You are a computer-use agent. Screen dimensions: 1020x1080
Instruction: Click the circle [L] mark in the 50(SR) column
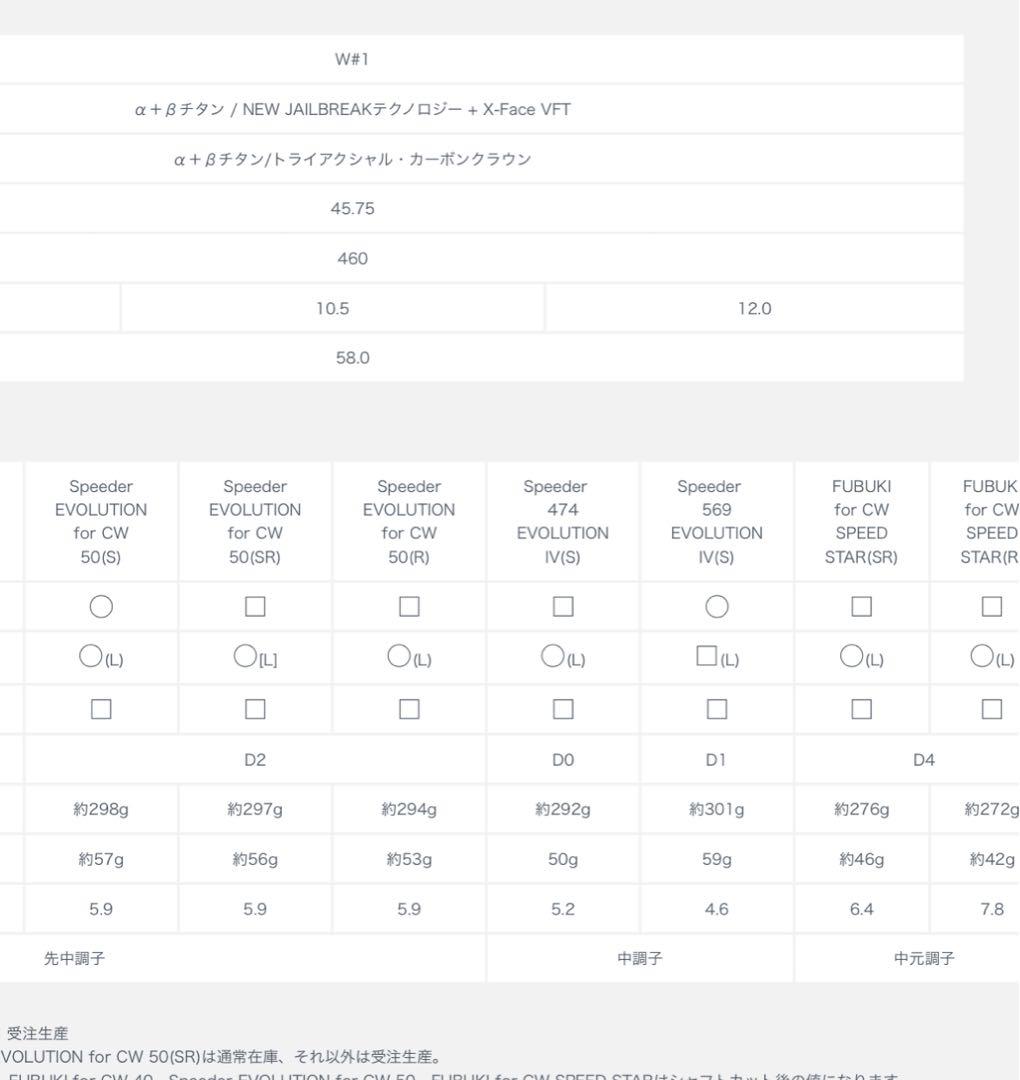[255, 657]
